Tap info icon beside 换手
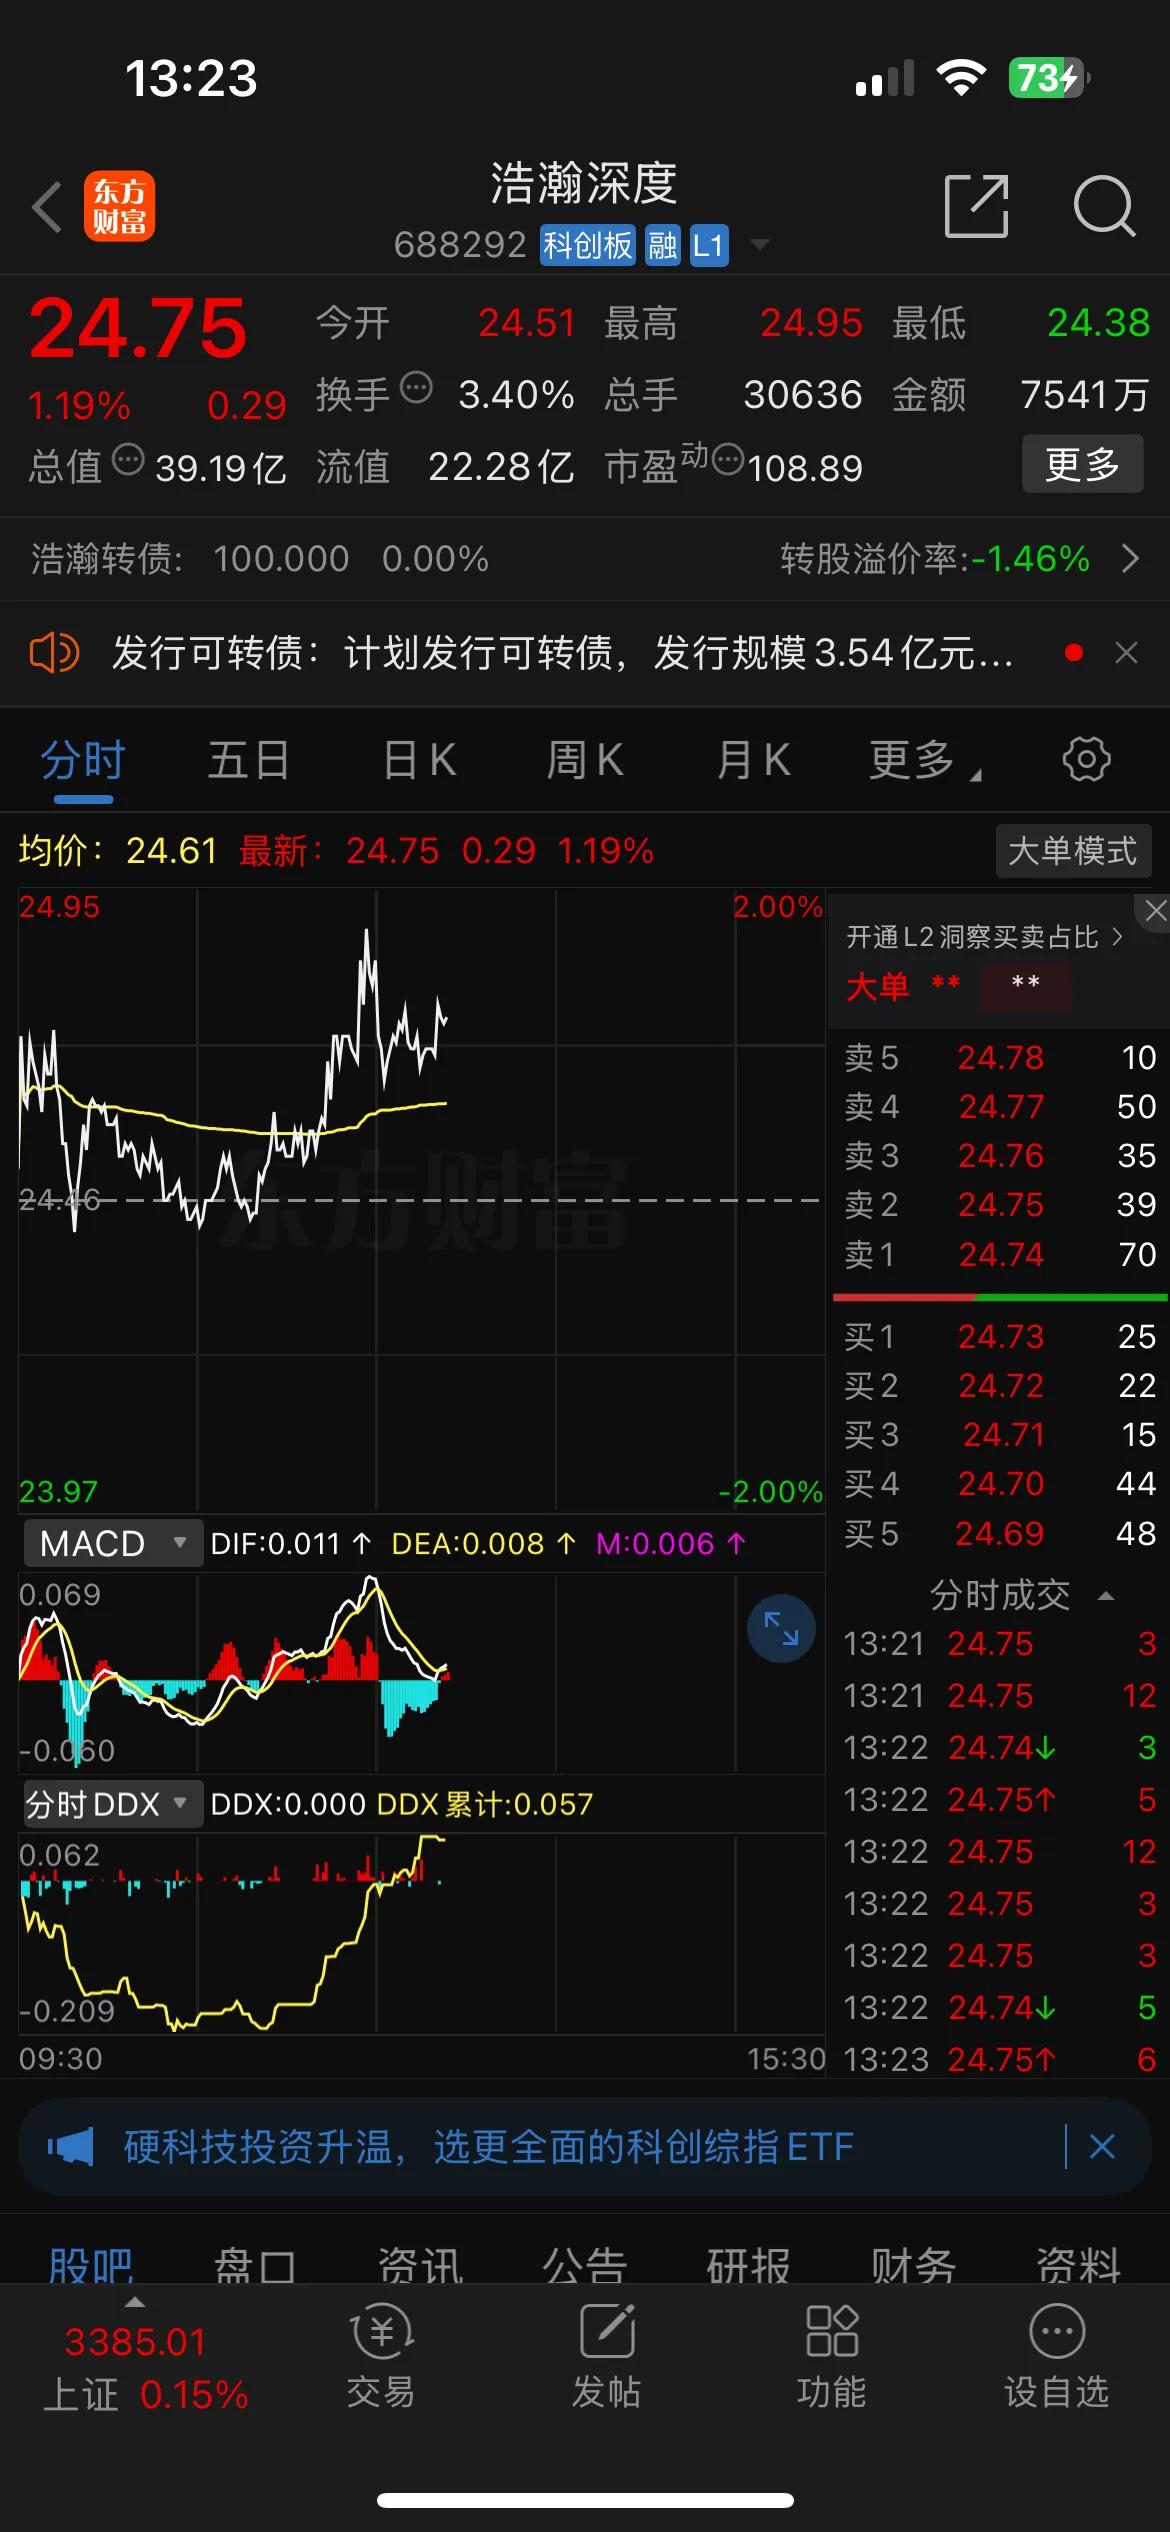 pyautogui.click(x=416, y=387)
